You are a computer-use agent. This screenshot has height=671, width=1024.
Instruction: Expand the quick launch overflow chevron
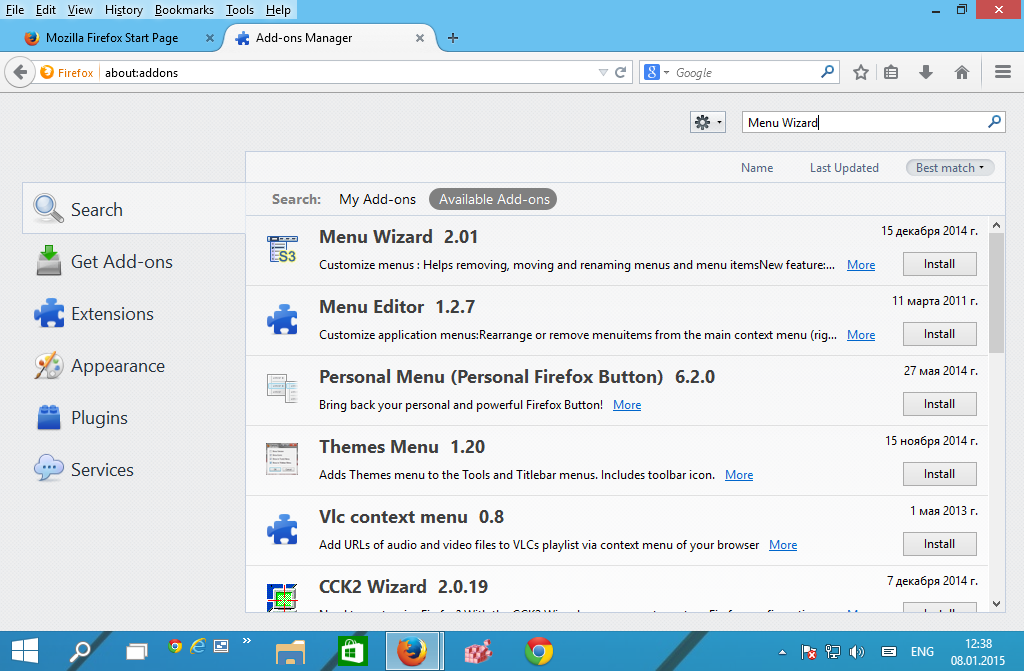247,641
